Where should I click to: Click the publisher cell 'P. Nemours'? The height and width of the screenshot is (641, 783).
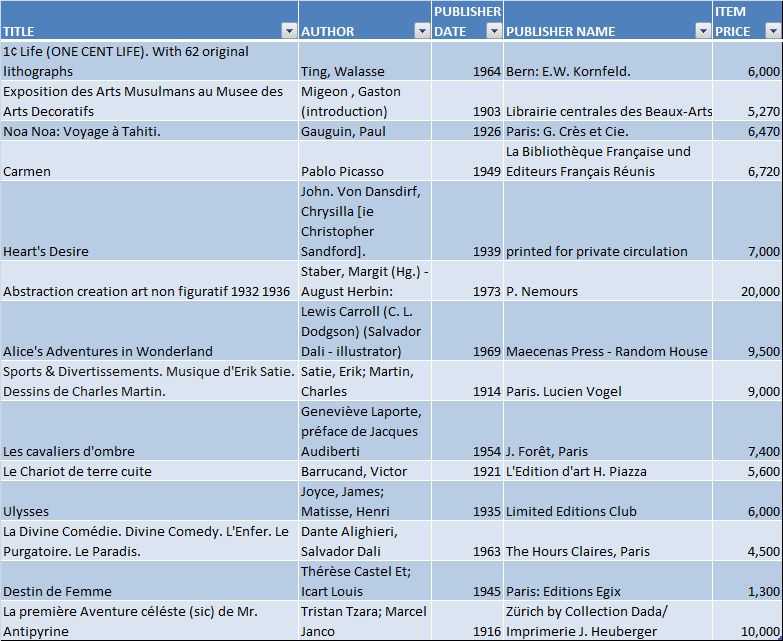click(608, 281)
